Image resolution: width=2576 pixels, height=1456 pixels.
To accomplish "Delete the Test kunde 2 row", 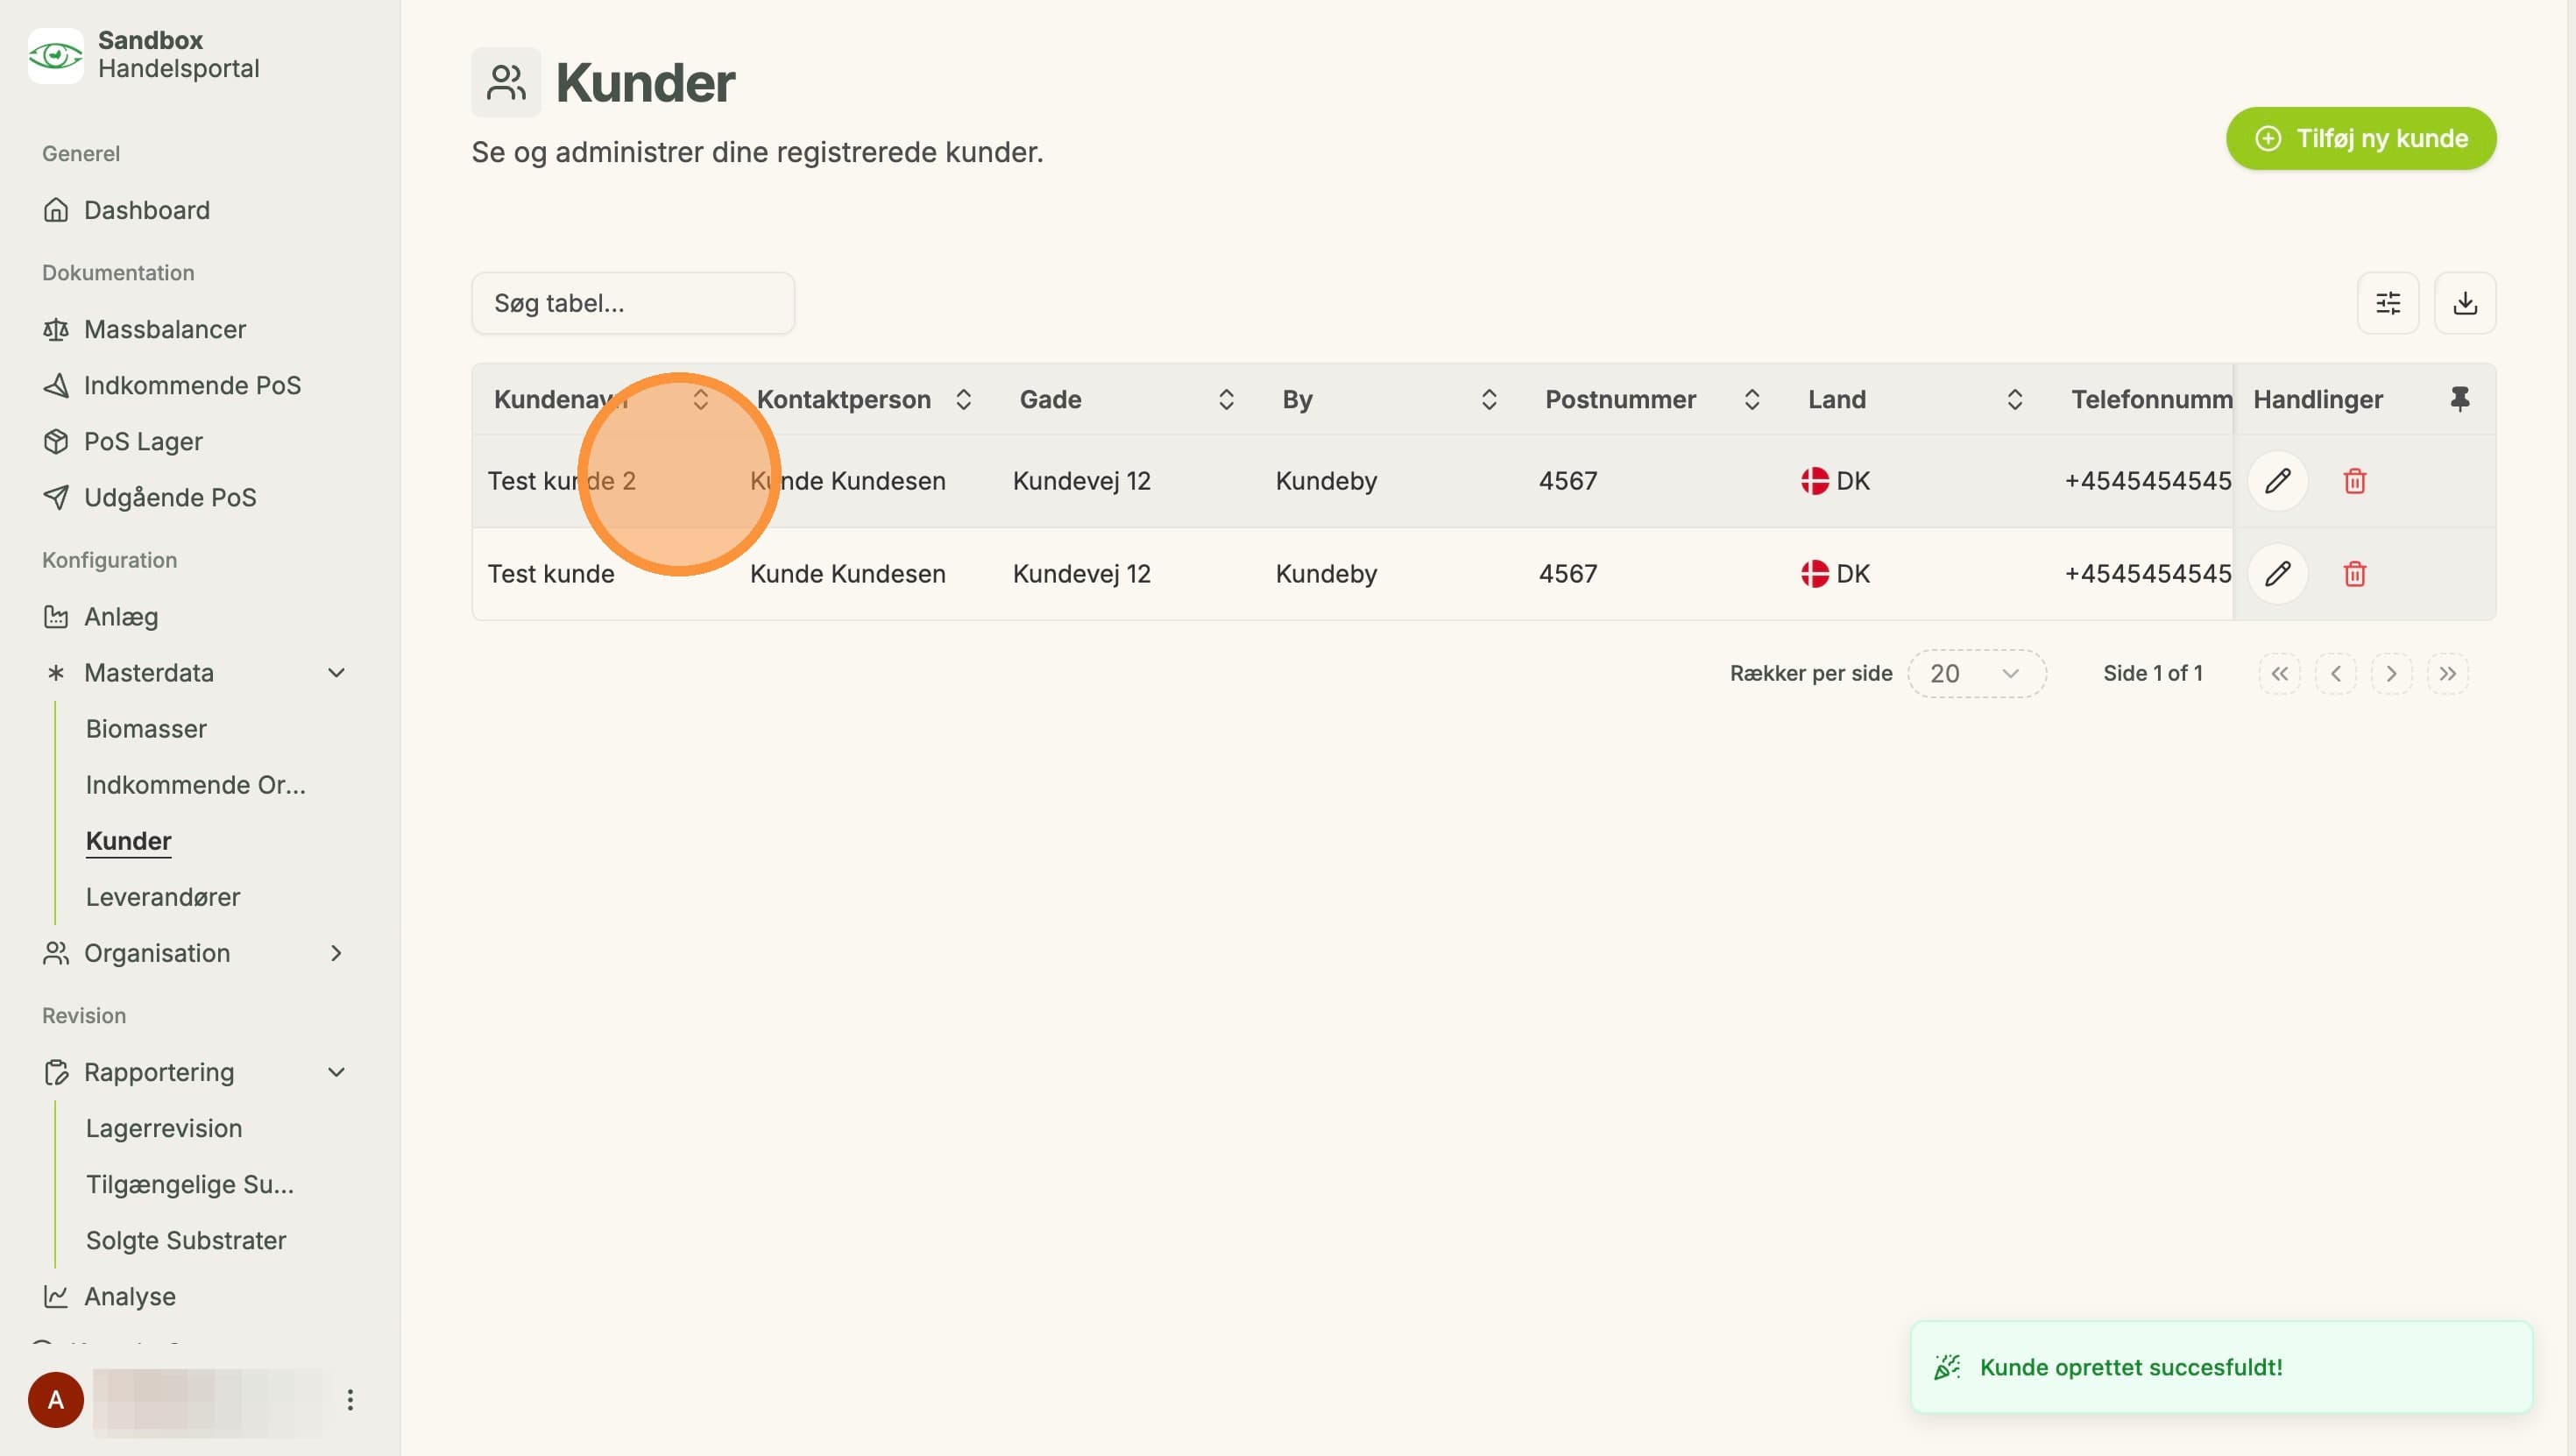I will tap(2355, 481).
